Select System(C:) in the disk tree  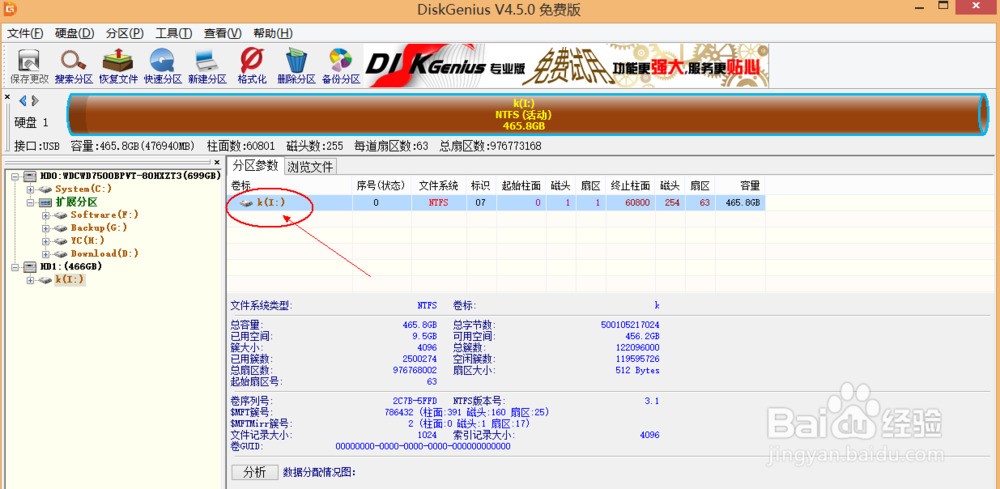click(x=84, y=189)
